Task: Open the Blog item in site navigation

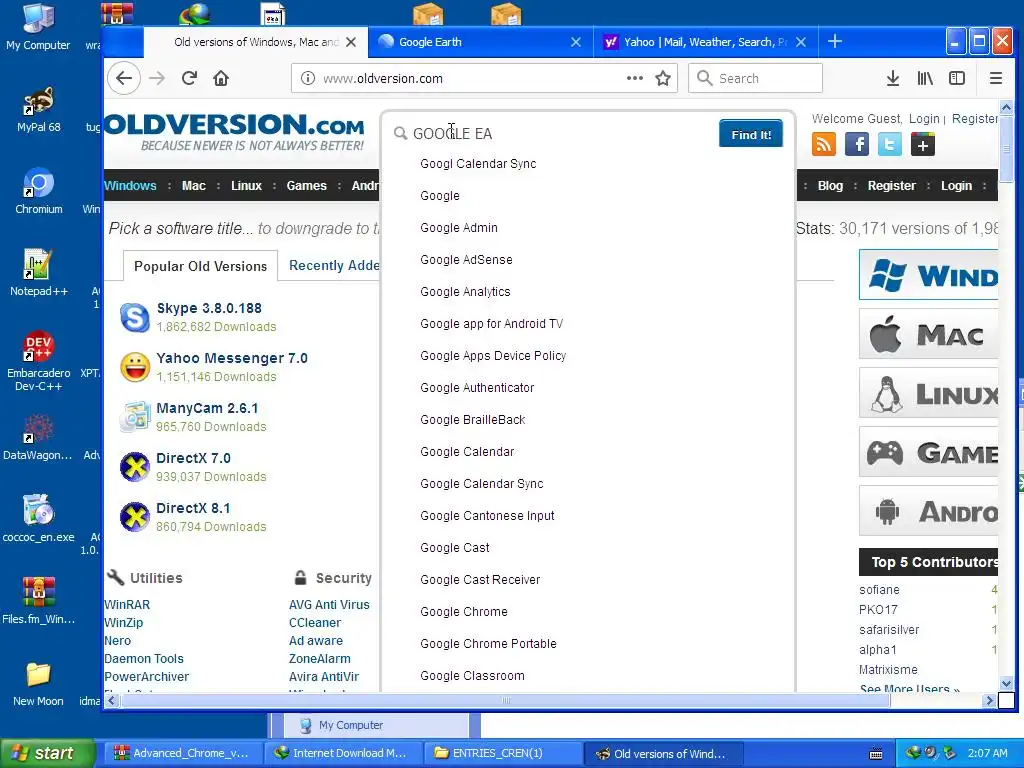Action: [830, 185]
